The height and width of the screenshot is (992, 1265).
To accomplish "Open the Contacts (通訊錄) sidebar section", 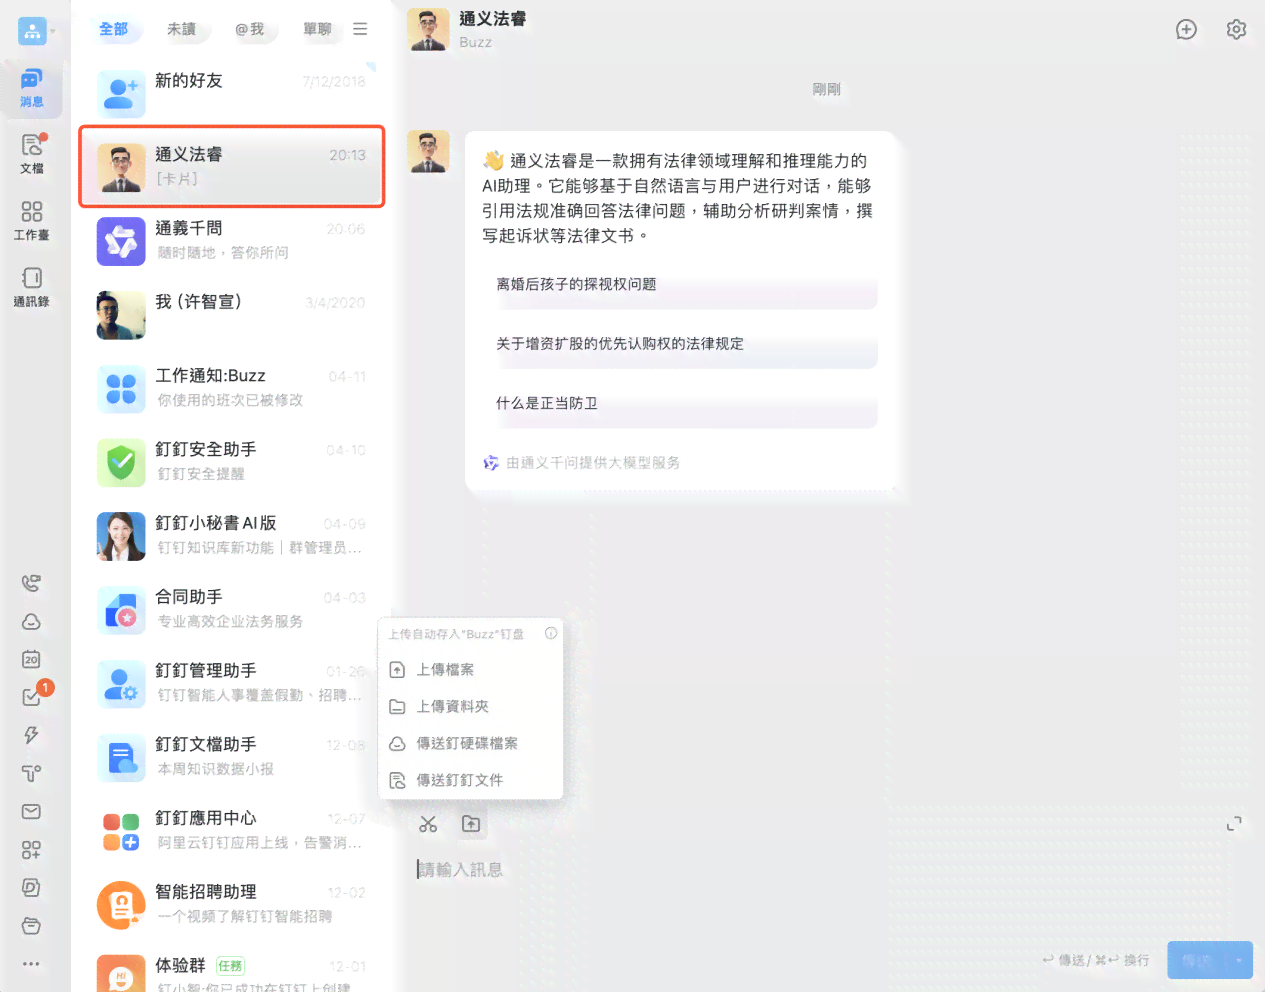I will click(32, 287).
